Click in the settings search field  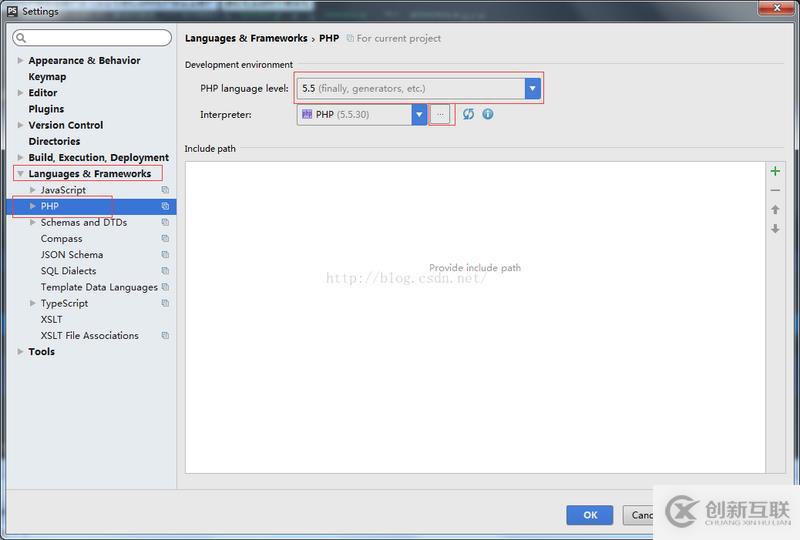pos(92,37)
